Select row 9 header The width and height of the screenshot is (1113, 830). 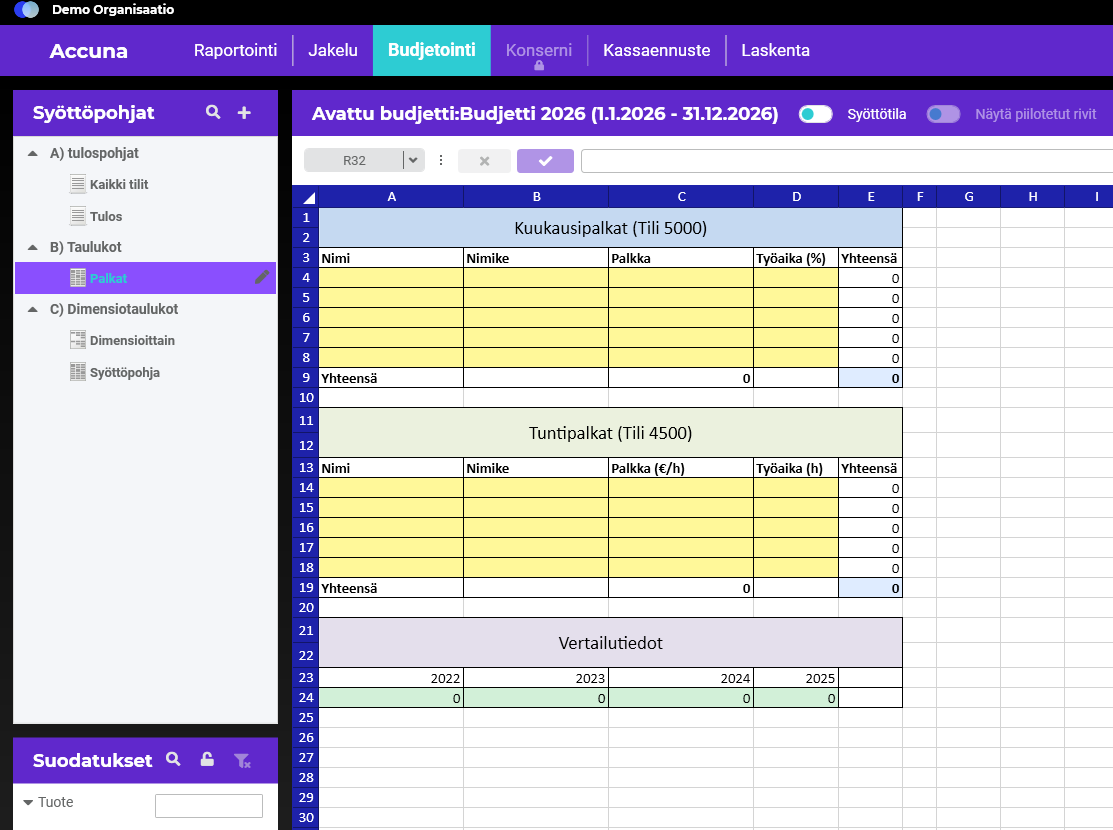point(306,378)
